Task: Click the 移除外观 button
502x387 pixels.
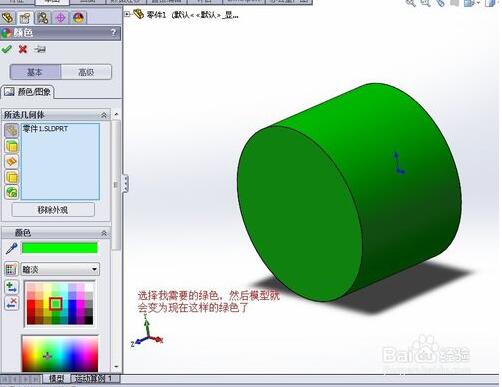Action: pyautogui.click(x=53, y=210)
